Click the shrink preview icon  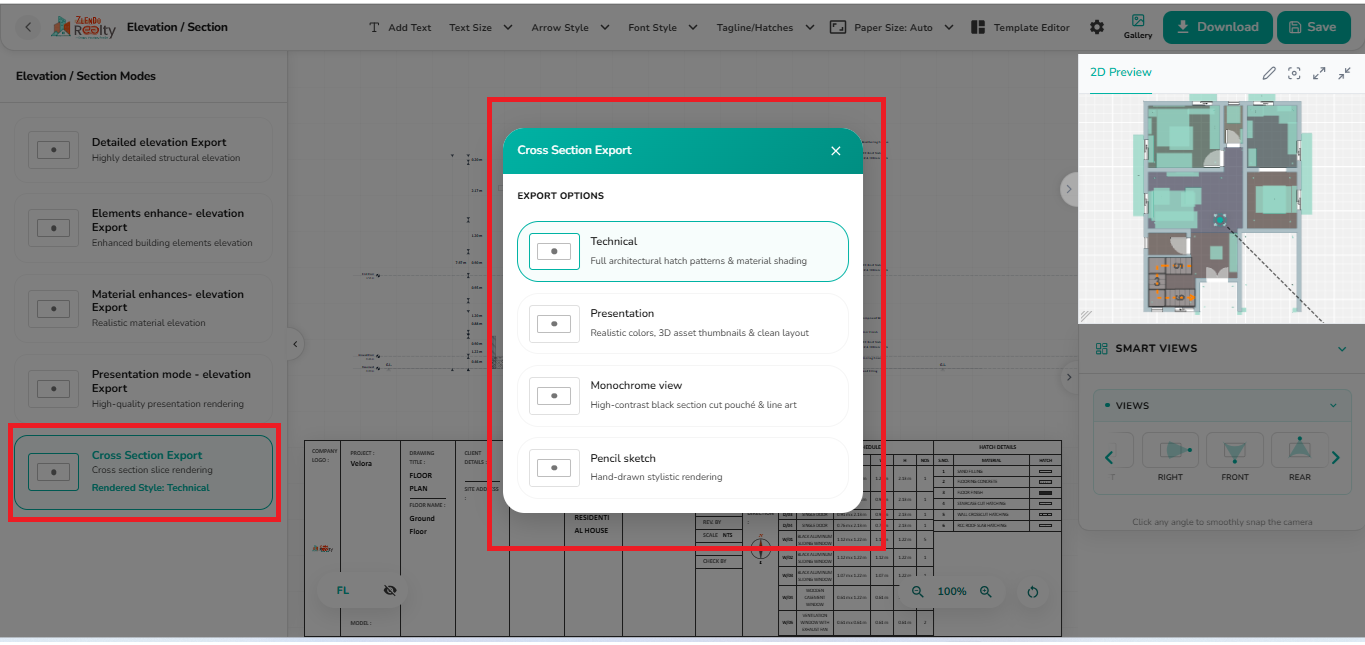click(x=1344, y=73)
